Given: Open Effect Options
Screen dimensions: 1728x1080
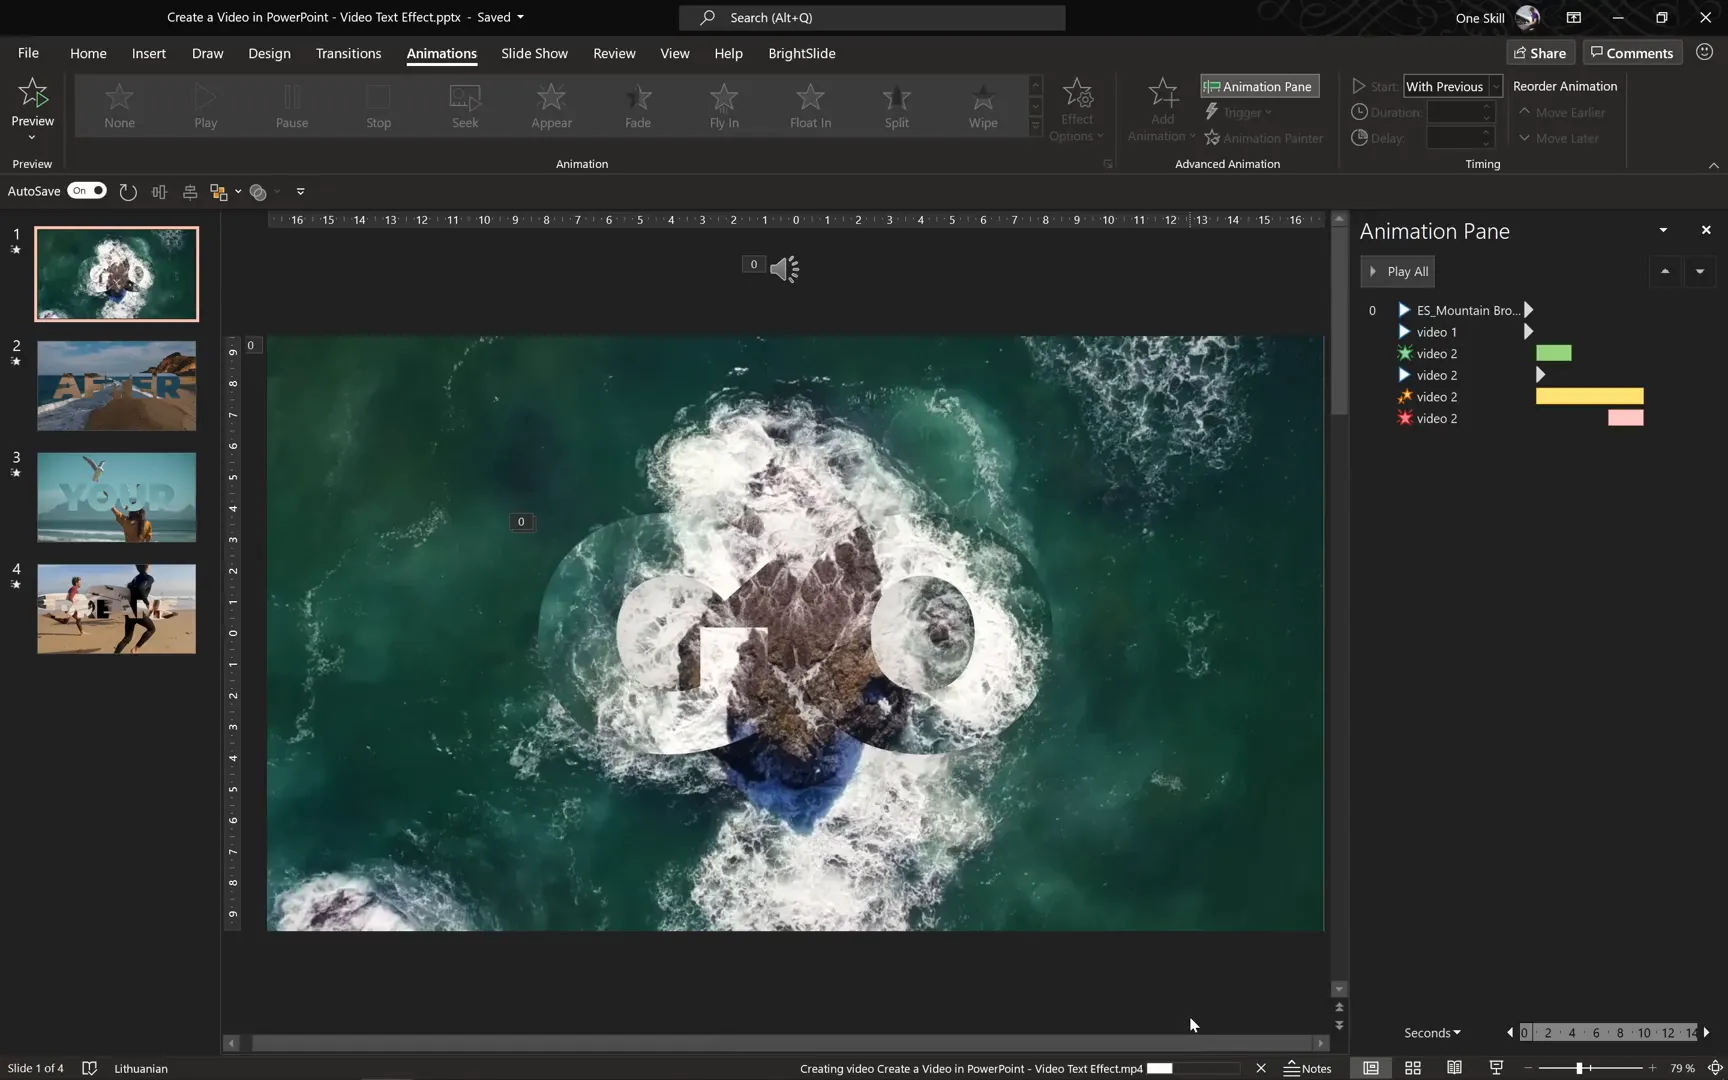Looking at the screenshot, I should click(1077, 107).
